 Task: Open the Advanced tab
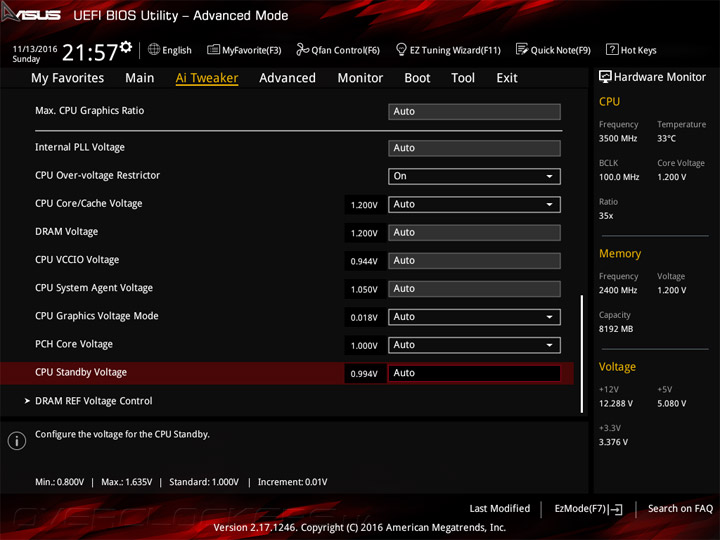point(287,78)
